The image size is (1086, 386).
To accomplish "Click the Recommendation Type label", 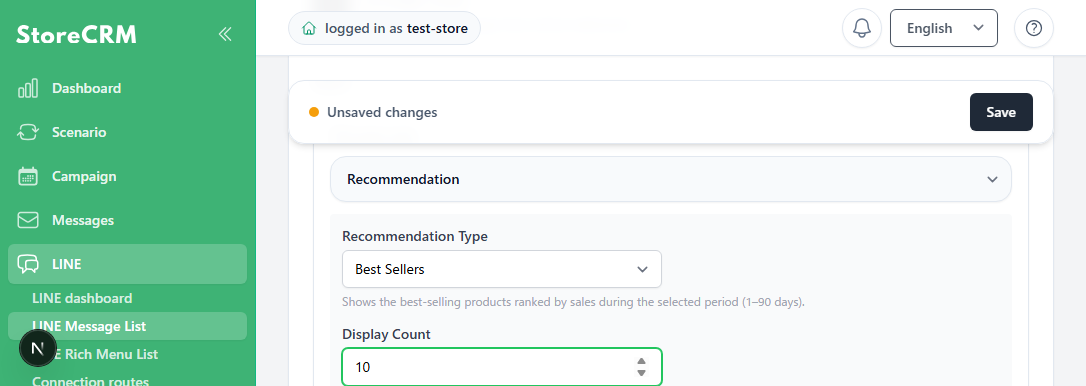I will point(415,236).
